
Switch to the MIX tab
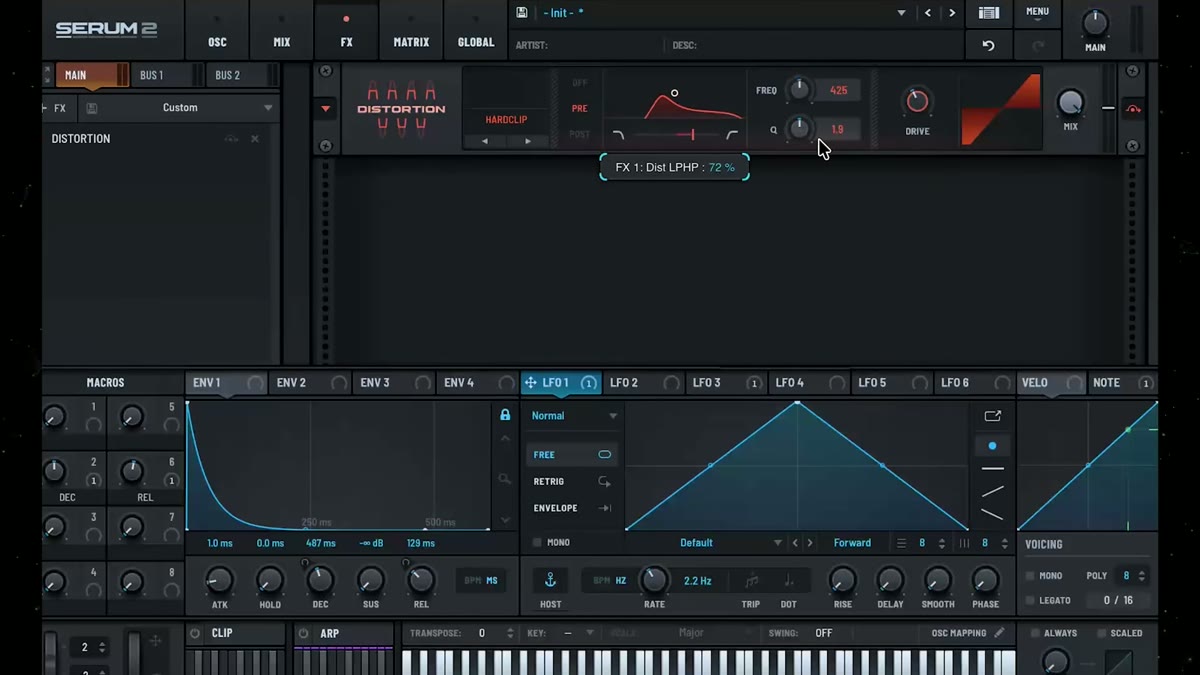pyautogui.click(x=282, y=31)
